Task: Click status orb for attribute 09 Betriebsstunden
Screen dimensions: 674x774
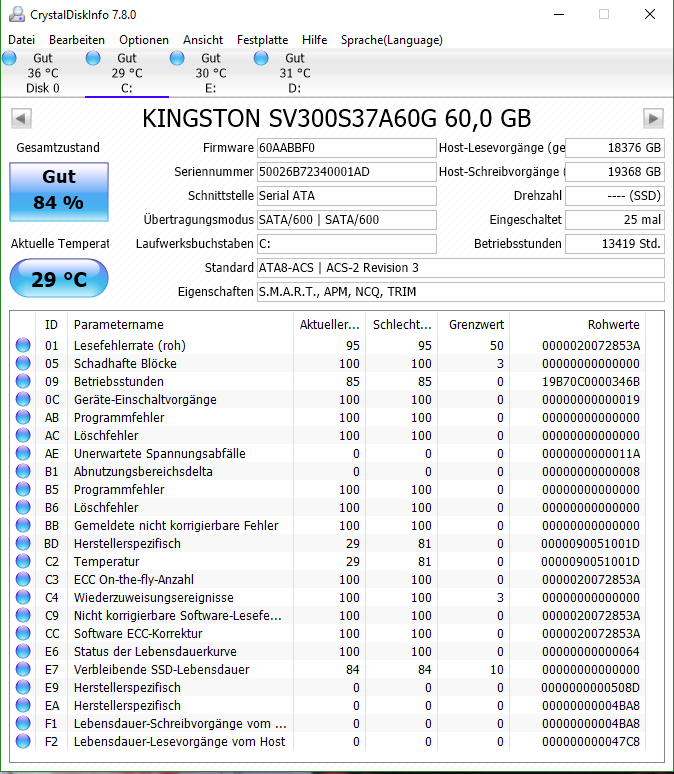Action: pyautogui.click(x=23, y=381)
